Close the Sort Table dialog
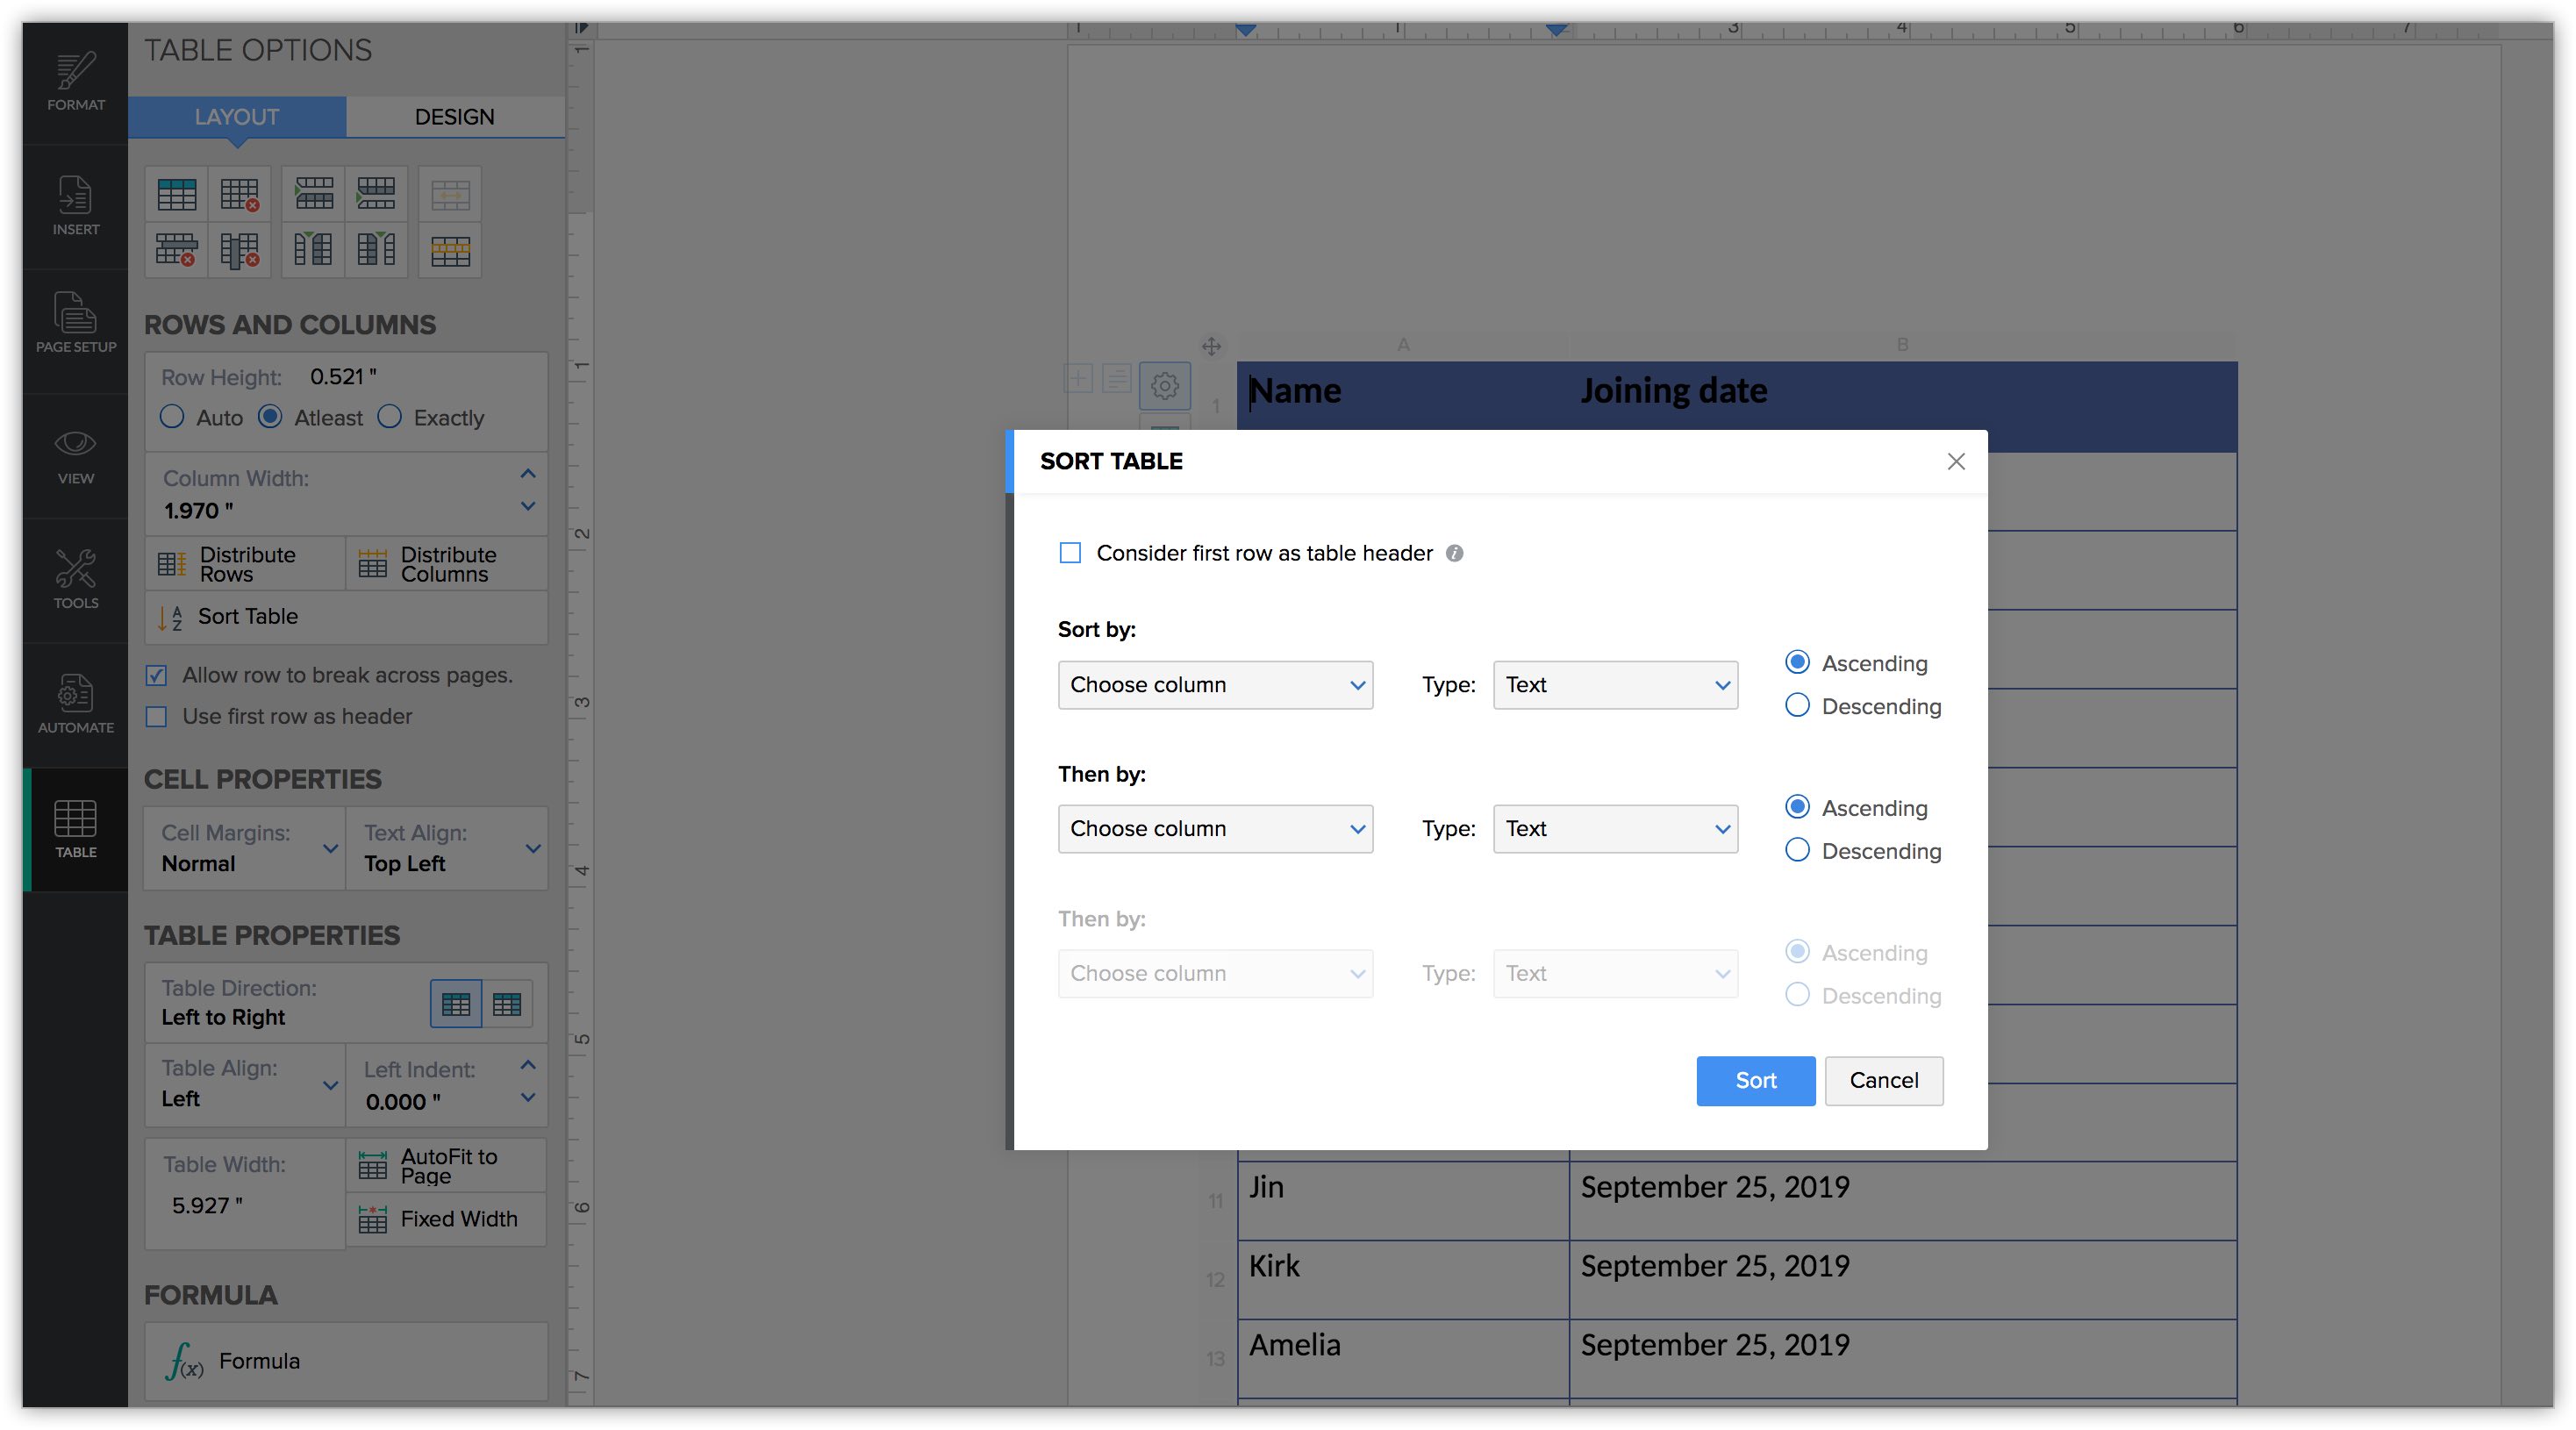2576x1430 pixels. coord(1956,461)
